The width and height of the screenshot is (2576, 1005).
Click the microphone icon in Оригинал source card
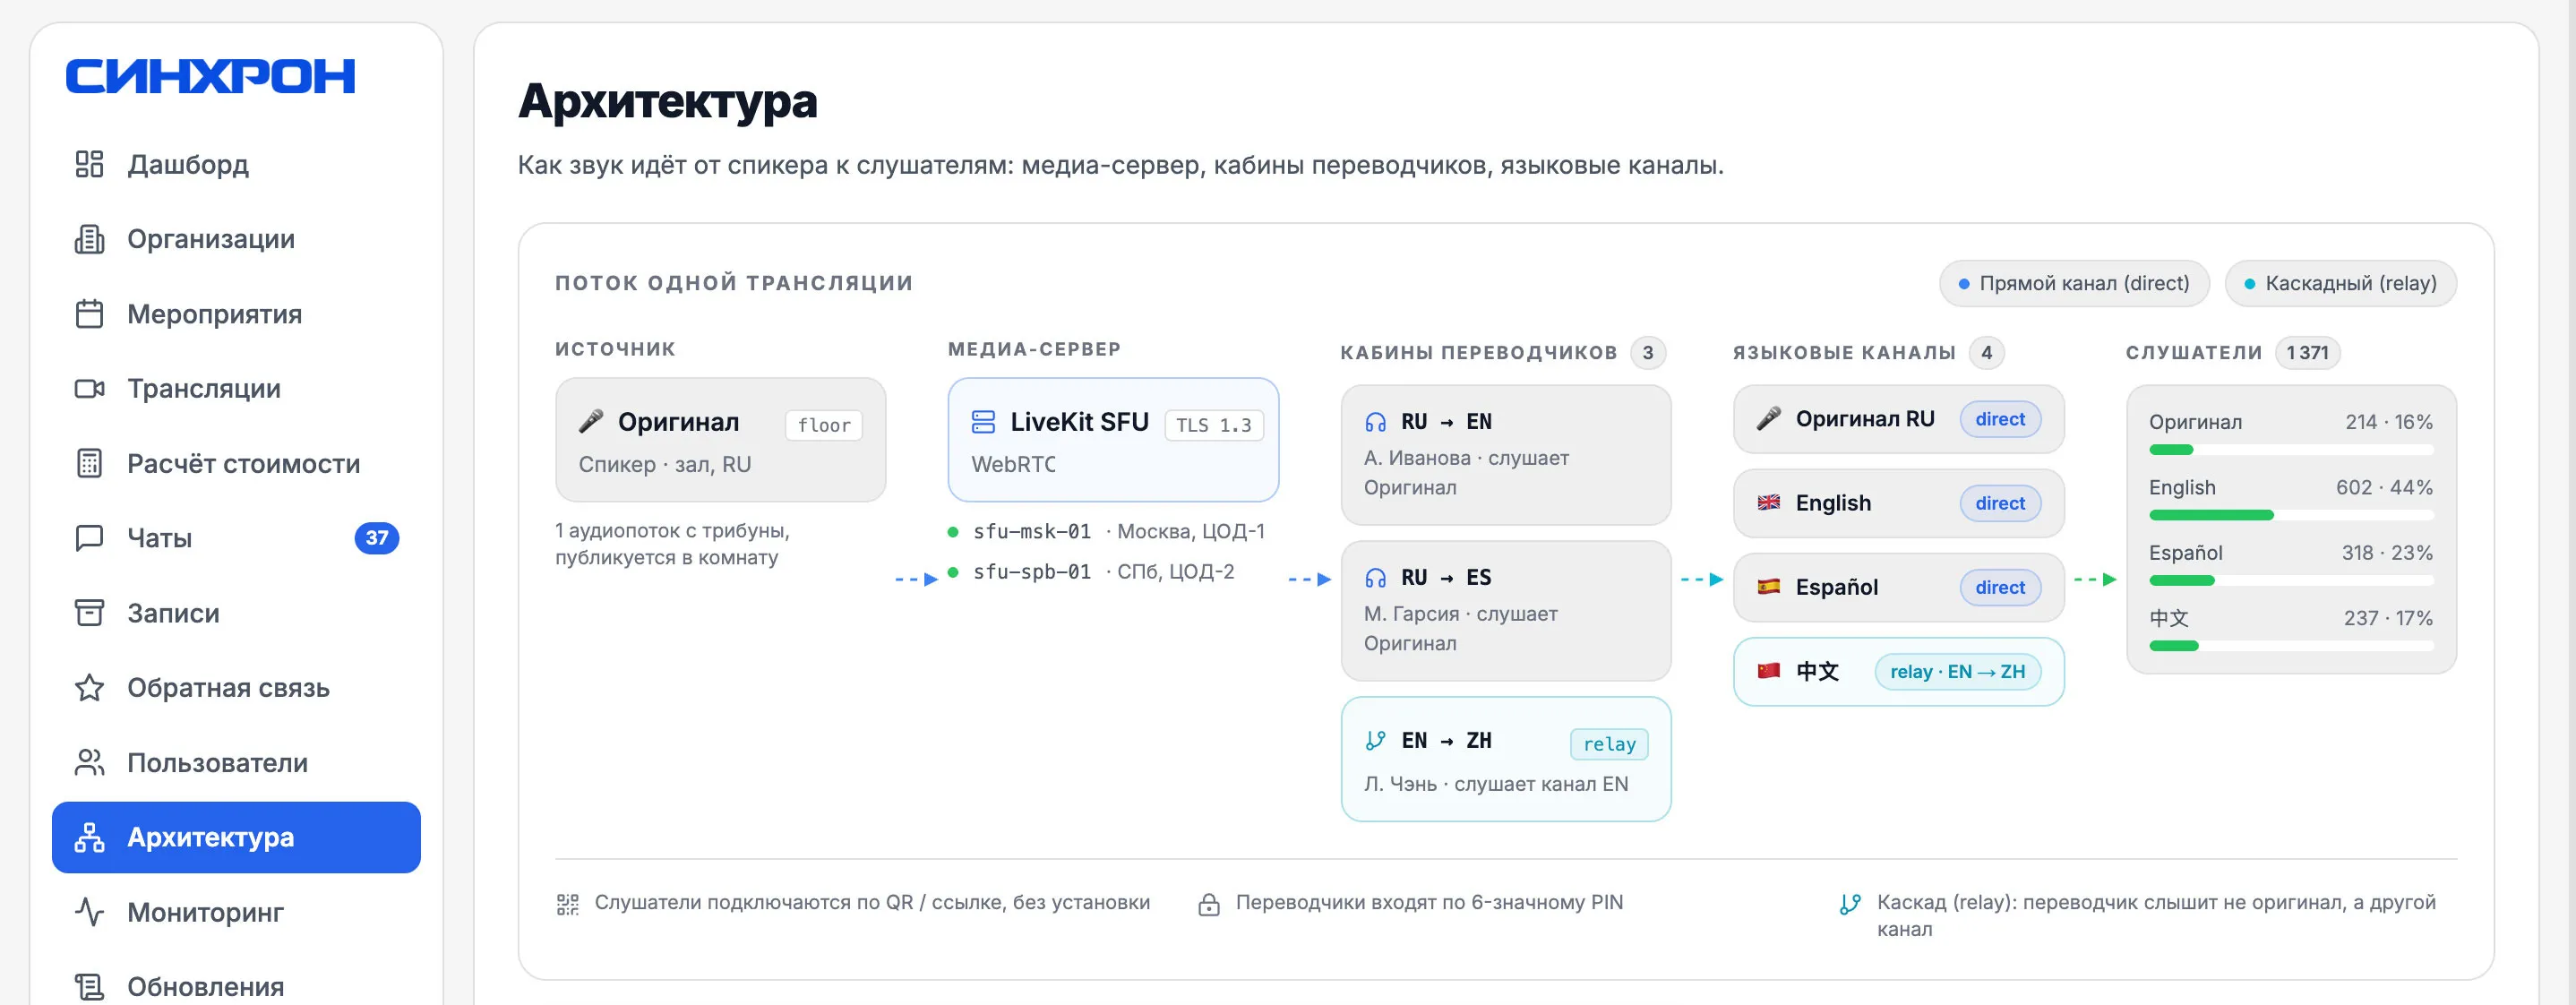tap(590, 422)
